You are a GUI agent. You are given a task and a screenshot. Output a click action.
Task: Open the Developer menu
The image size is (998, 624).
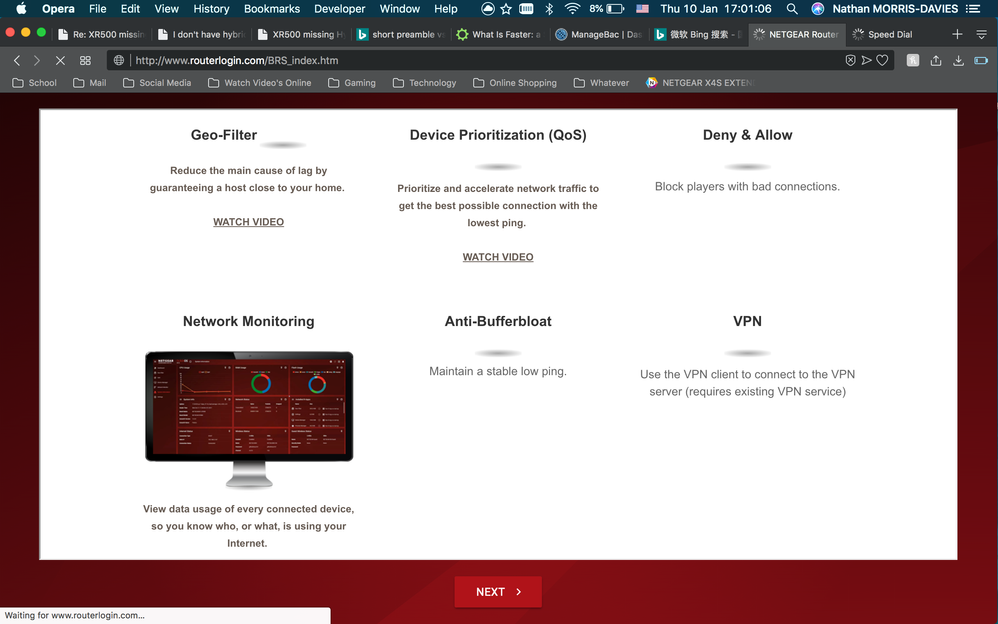(x=339, y=8)
